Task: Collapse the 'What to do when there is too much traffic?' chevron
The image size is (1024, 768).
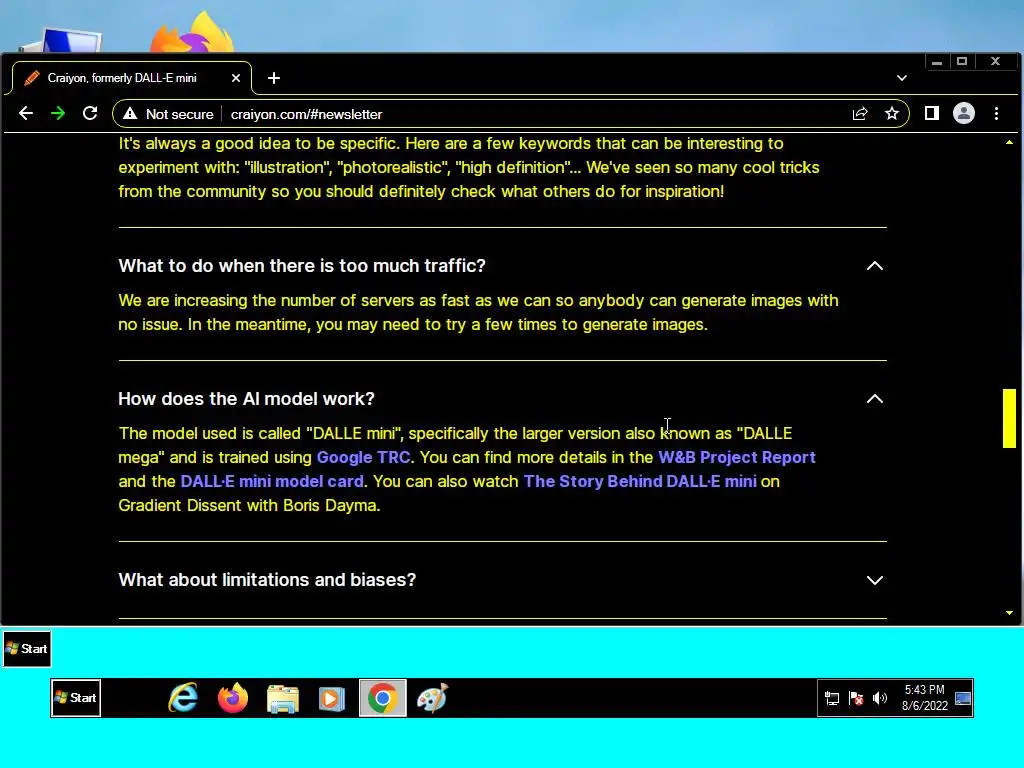Action: [x=874, y=266]
